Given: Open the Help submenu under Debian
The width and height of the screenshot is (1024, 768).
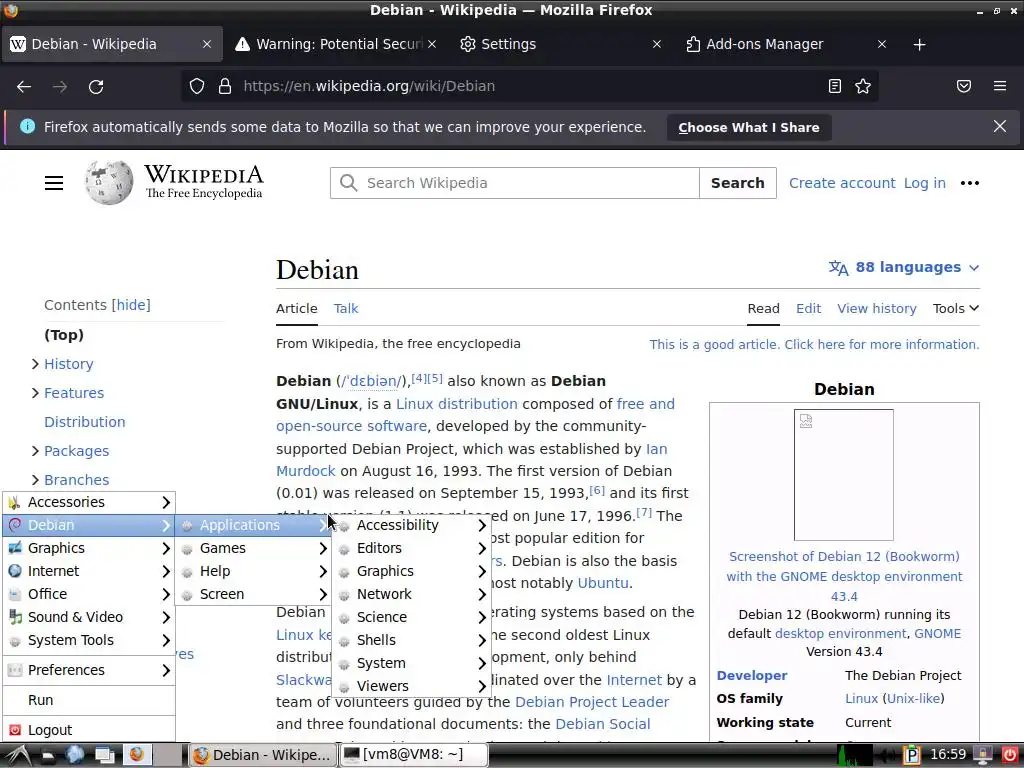Looking at the screenshot, I should (x=253, y=571).
